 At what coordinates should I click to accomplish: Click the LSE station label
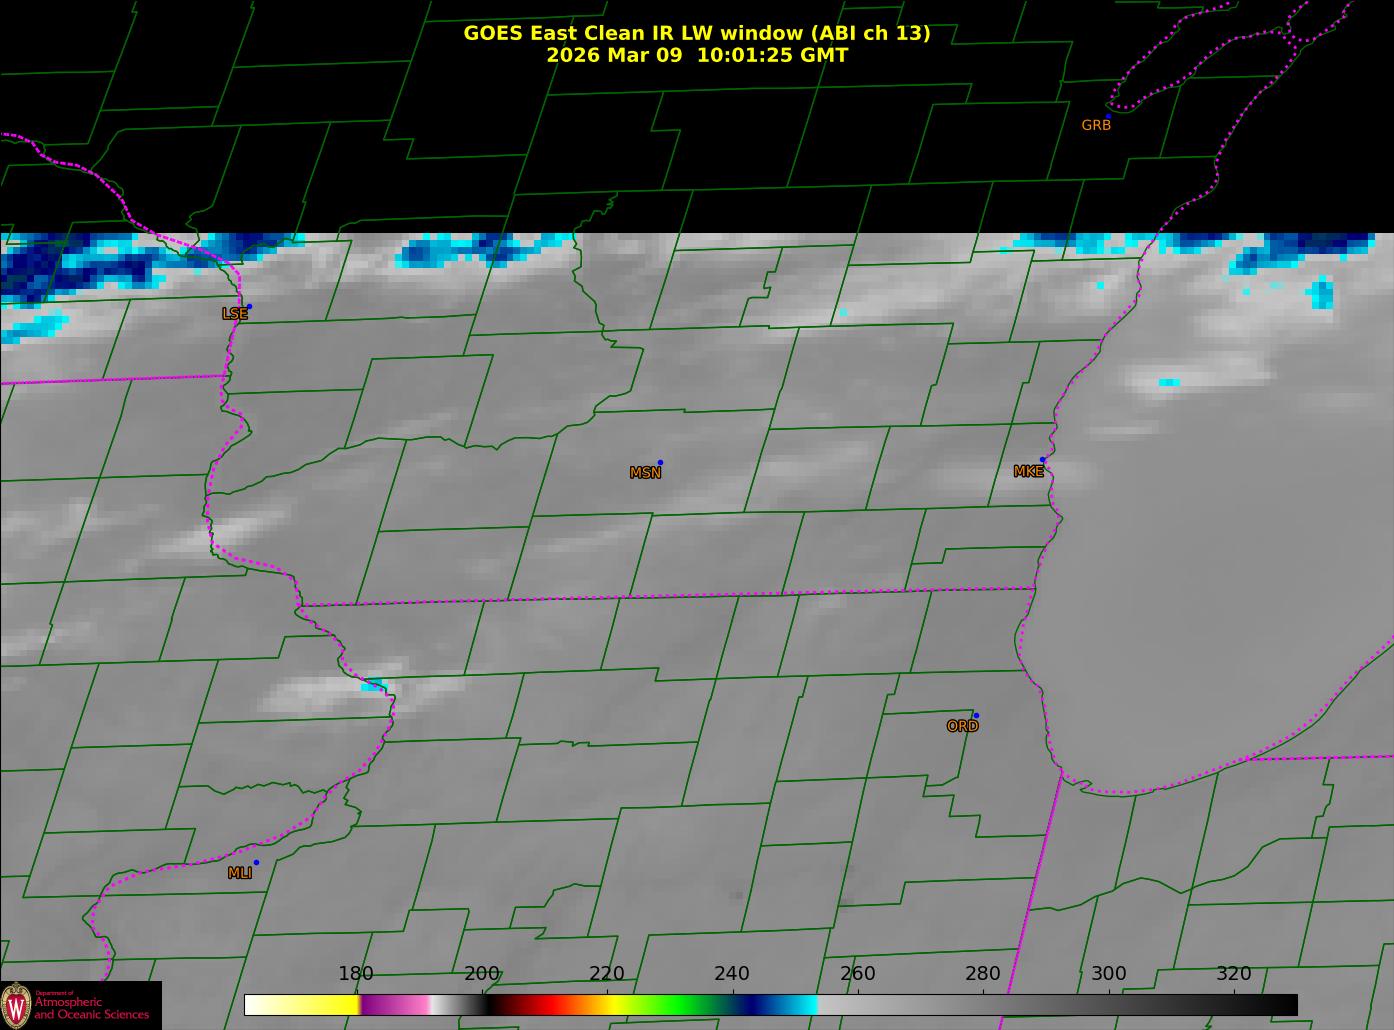pyautogui.click(x=234, y=314)
